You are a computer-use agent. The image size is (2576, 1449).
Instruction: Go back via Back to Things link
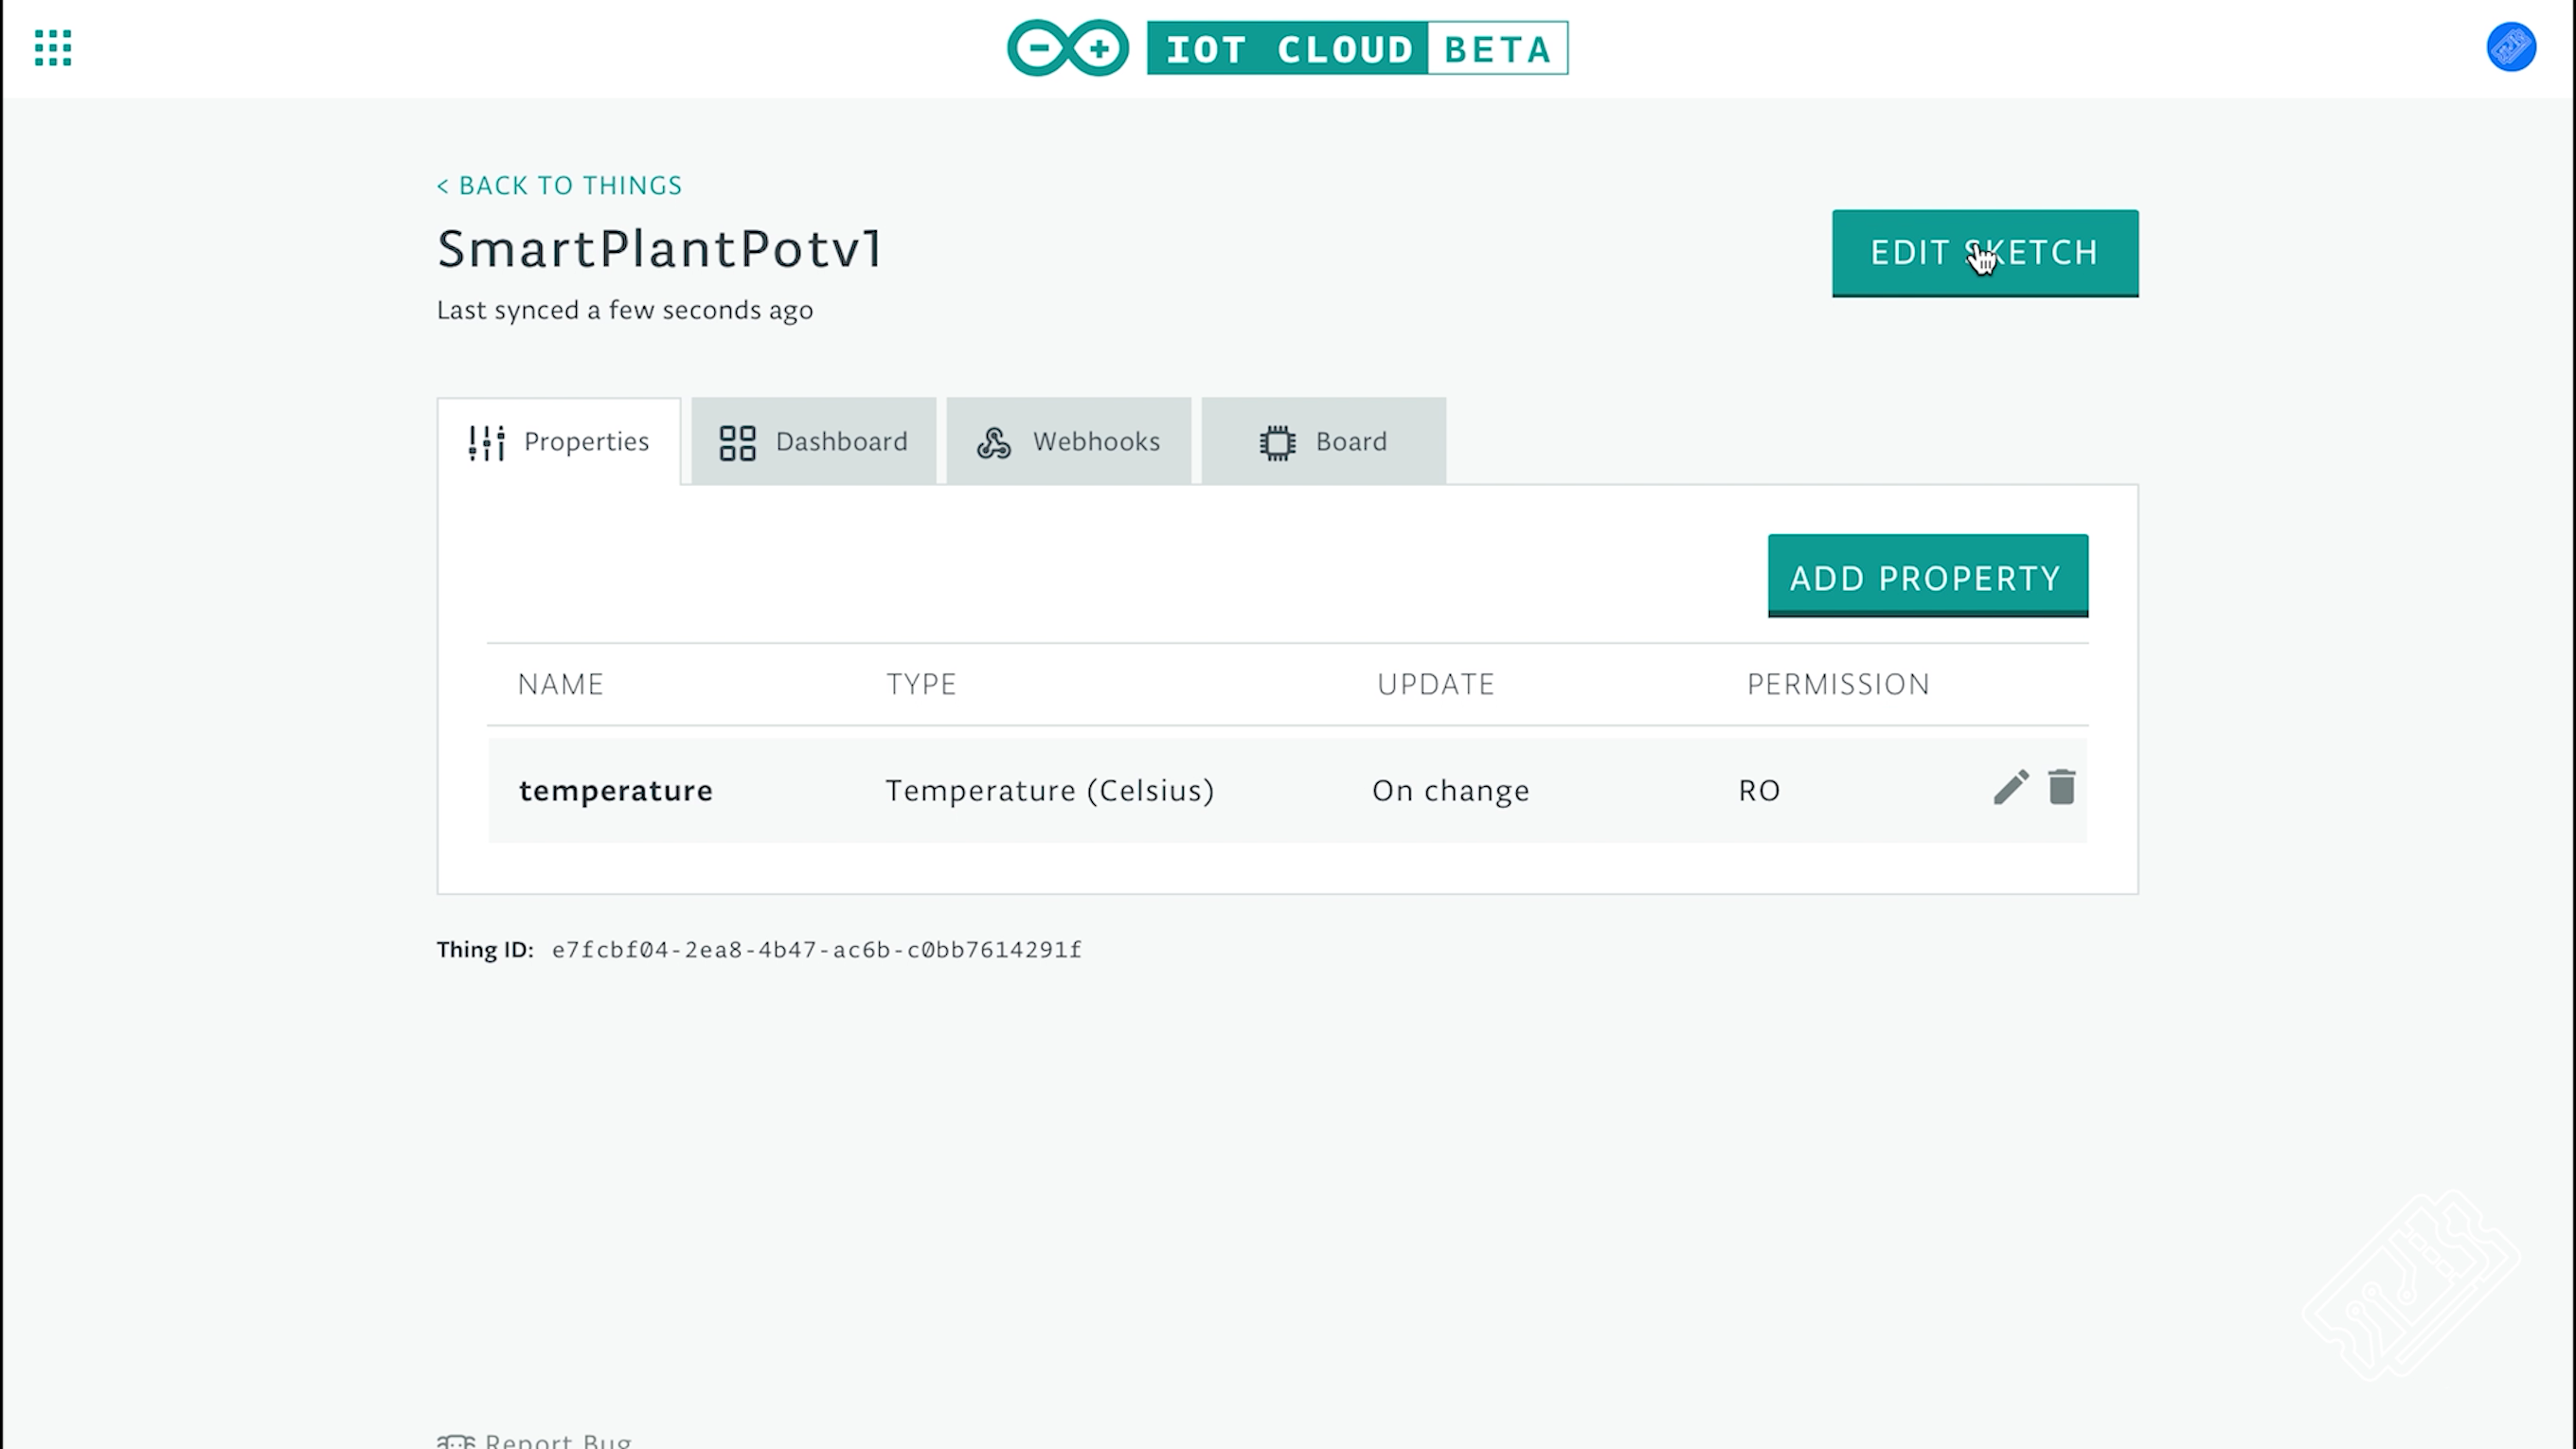pyautogui.click(x=559, y=185)
